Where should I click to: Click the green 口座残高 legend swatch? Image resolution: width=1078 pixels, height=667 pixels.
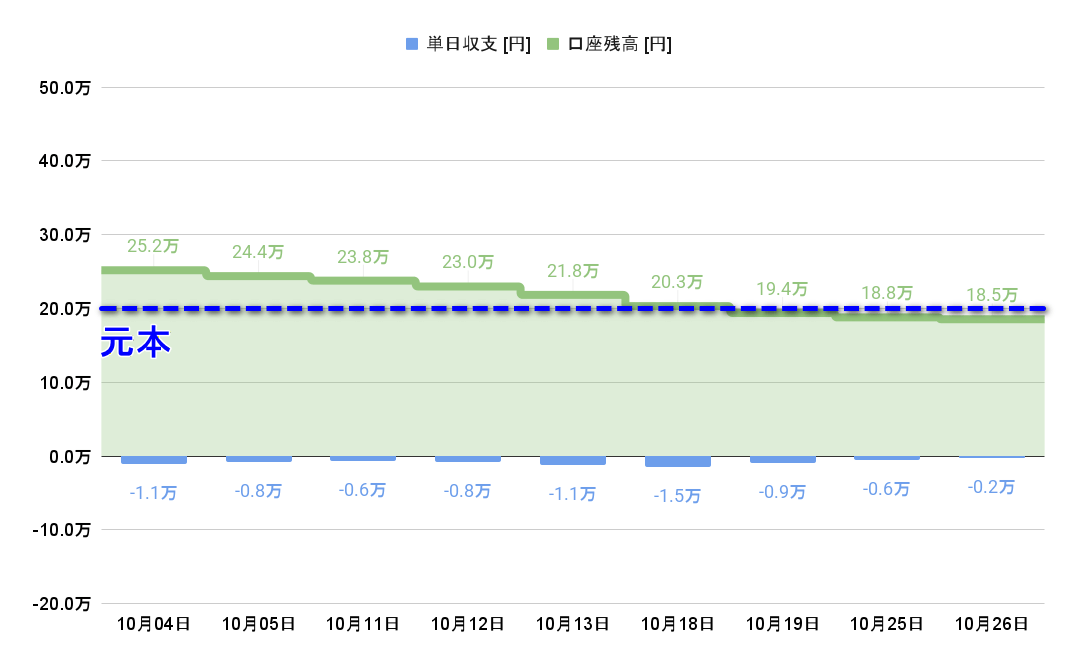pyautogui.click(x=554, y=44)
